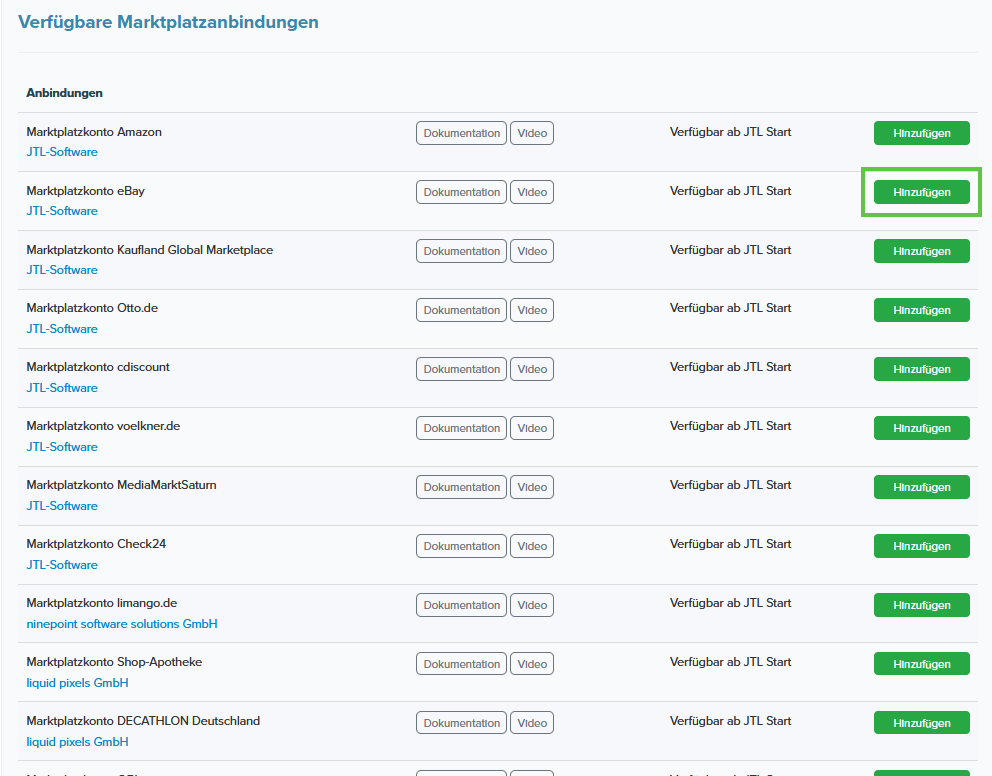Watch the Video for limango.de
Viewport: 992px width, 776px height.
click(532, 605)
